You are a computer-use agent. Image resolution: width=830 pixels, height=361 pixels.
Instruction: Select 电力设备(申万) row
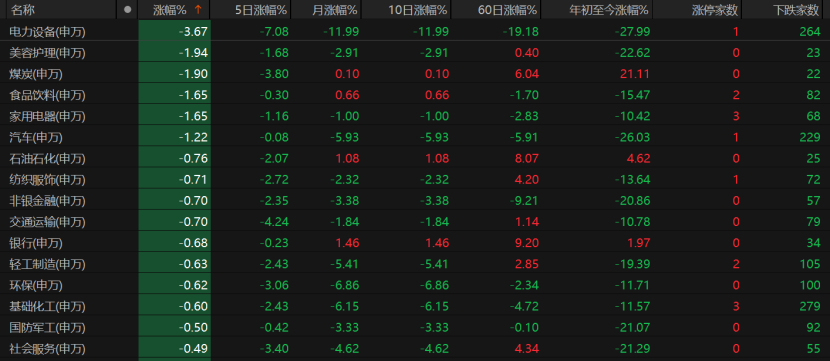point(415,32)
